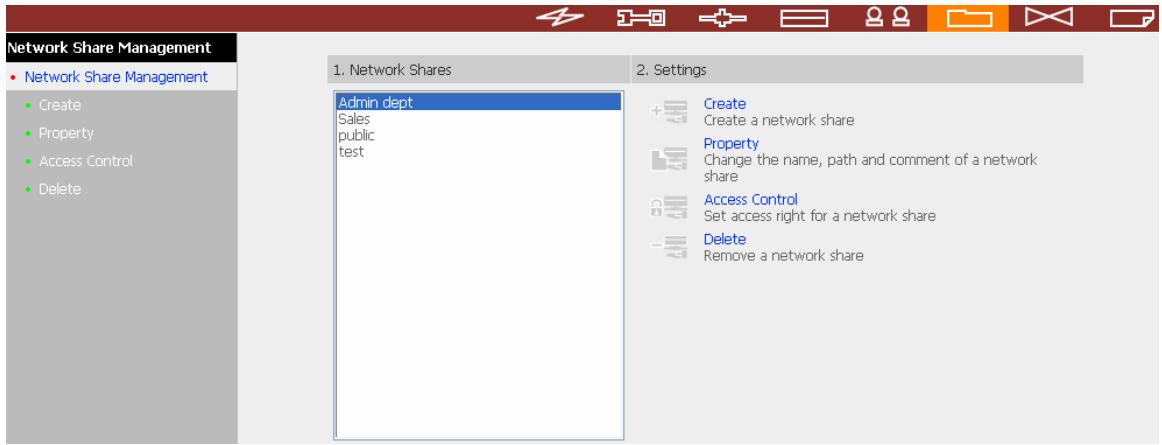Open the disk configuration drive icon
Image resolution: width=1162 pixels, height=445 pixels.
point(804,18)
